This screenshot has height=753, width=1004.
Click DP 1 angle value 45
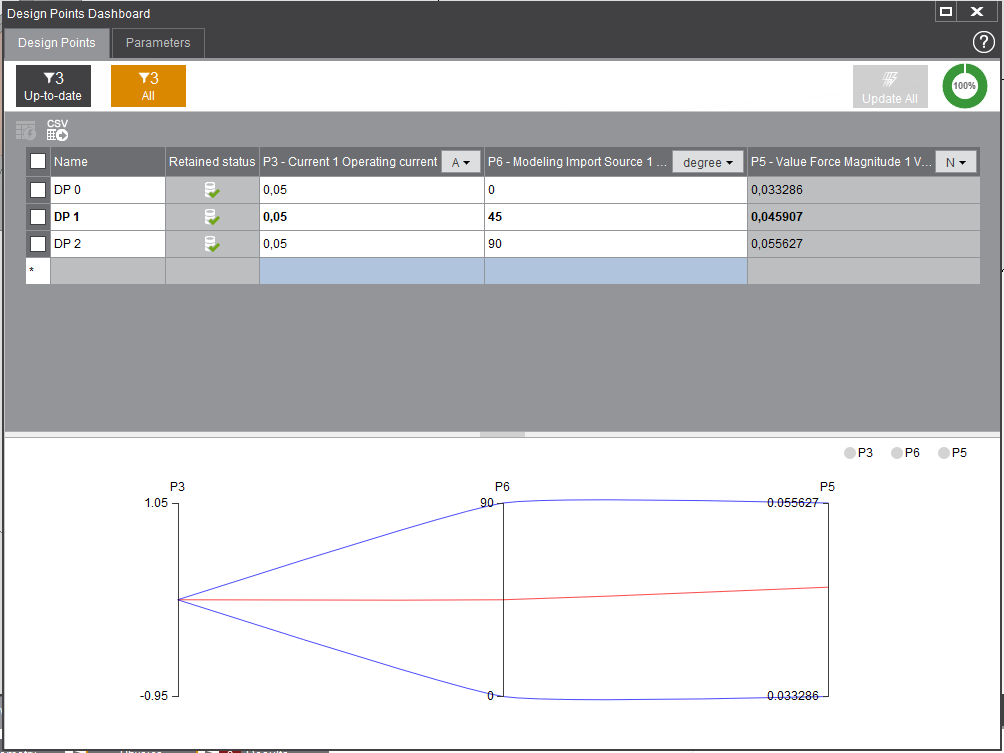click(x=616, y=217)
